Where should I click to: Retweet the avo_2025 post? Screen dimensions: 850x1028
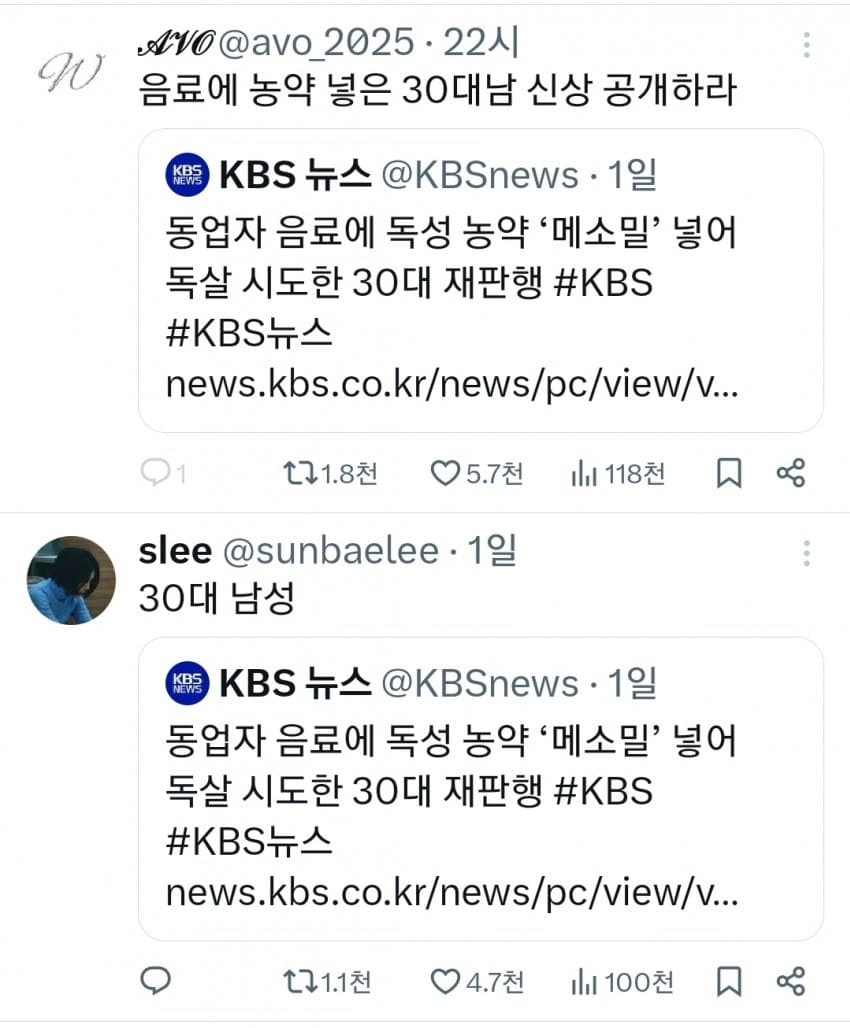pyautogui.click(x=301, y=473)
